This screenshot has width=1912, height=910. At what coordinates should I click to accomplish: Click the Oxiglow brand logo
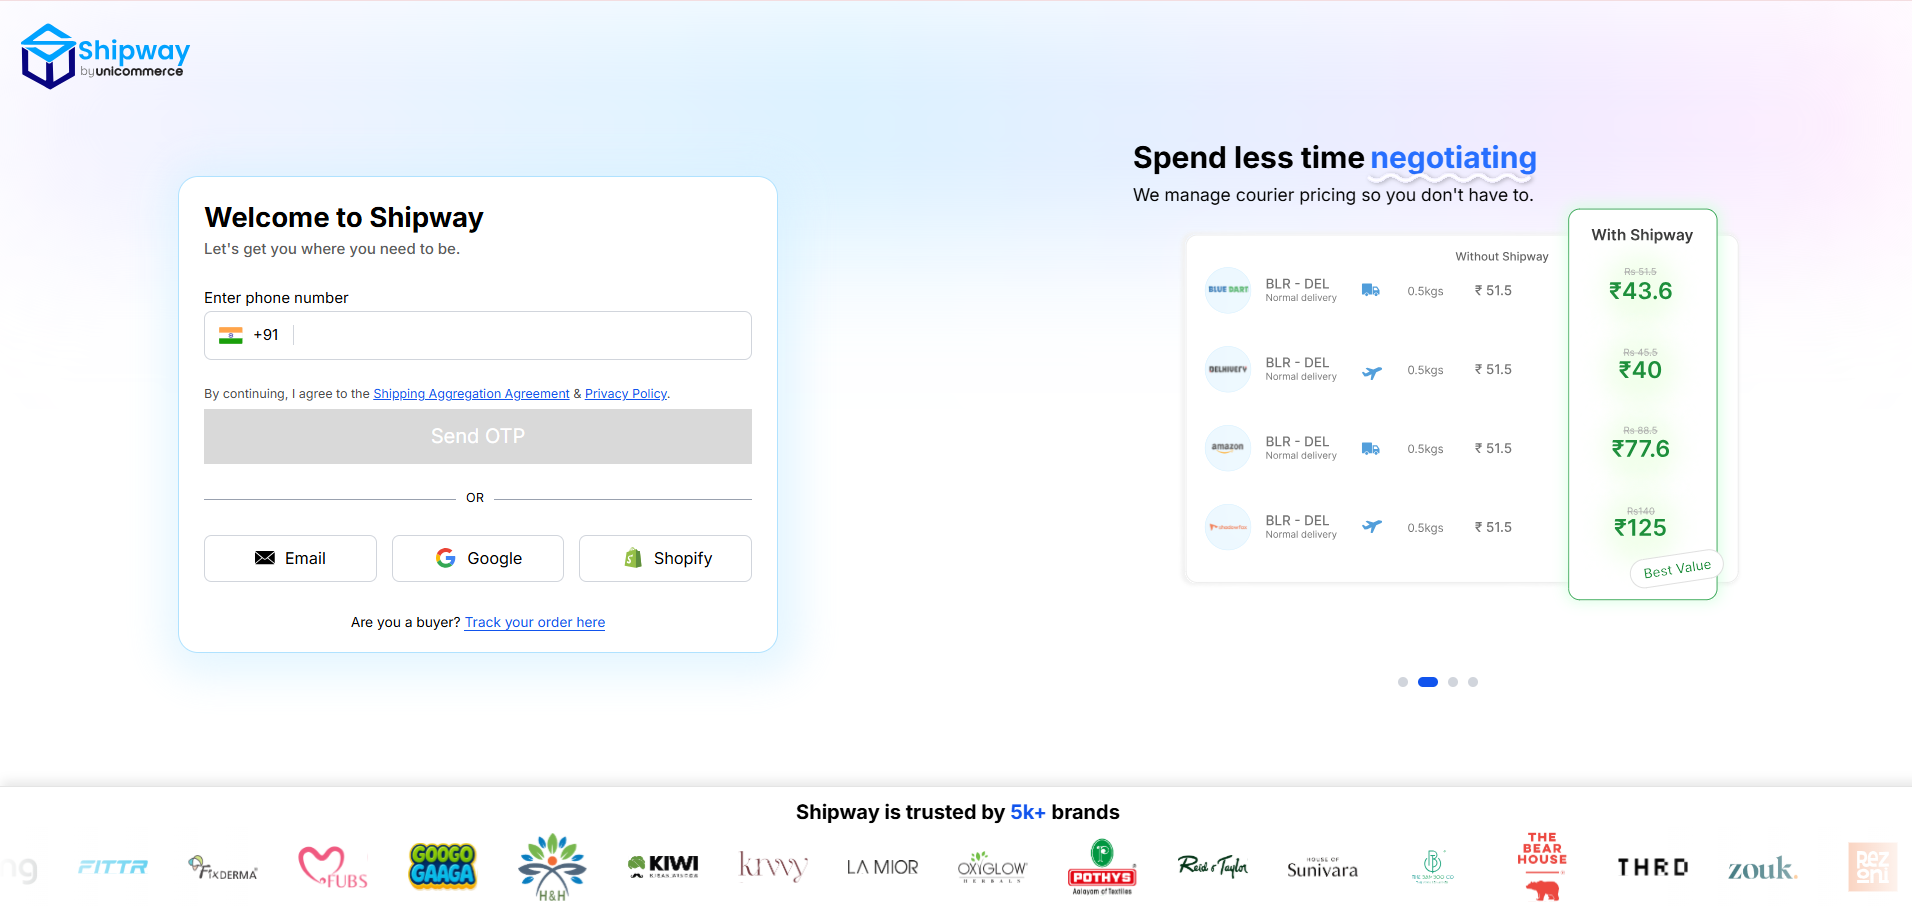click(x=992, y=867)
